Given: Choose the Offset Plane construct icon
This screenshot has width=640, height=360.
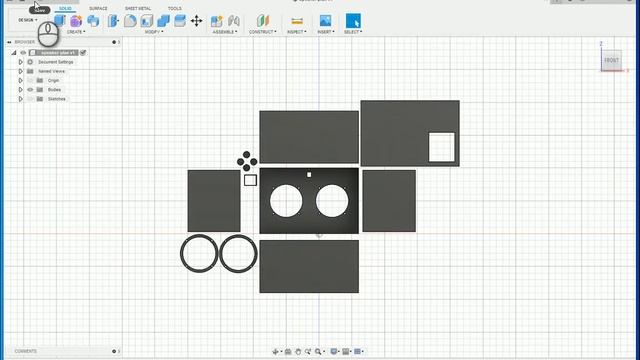Looking at the screenshot, I should click(x=263, y=20).
